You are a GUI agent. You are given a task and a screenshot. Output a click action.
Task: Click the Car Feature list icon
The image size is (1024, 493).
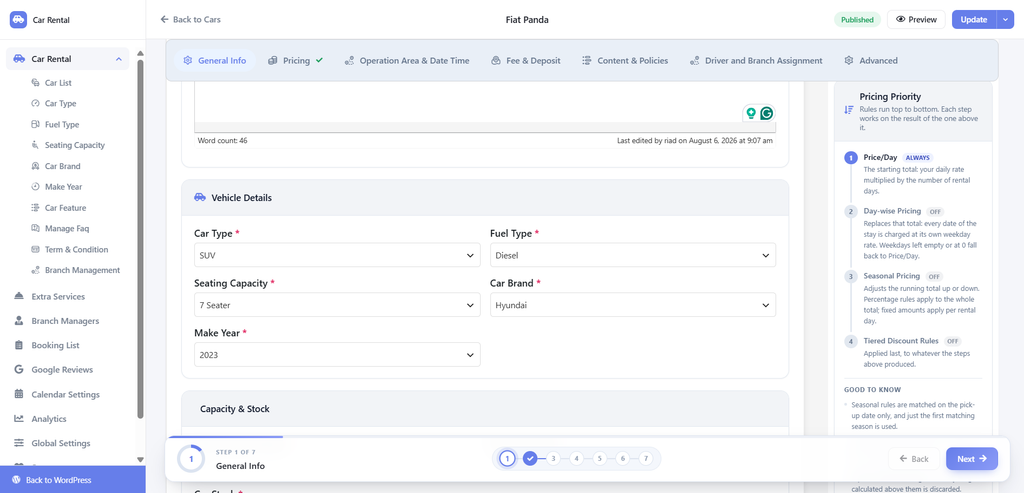coord(35,208)
